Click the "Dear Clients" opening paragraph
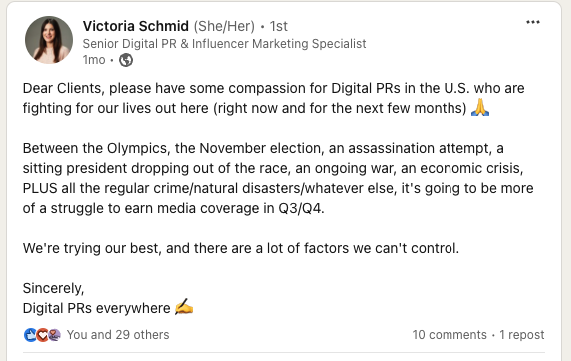Screen dimensions: 571x361 coord(273,98)
